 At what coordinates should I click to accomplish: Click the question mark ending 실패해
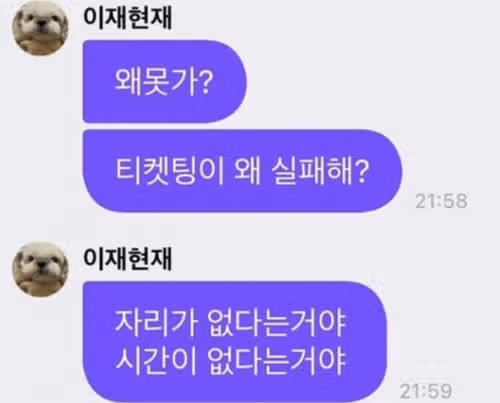tap(362, 171)
